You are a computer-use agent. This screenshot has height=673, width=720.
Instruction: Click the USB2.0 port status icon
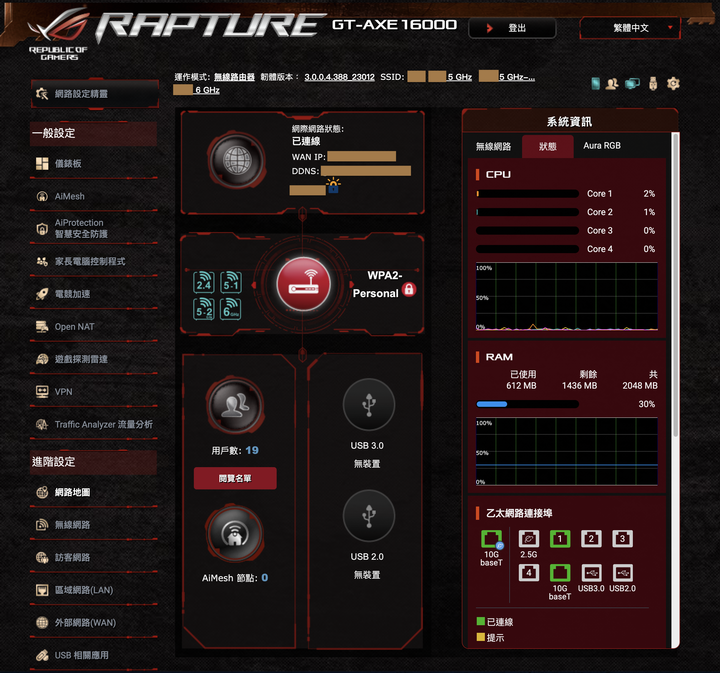coord(622,572)
